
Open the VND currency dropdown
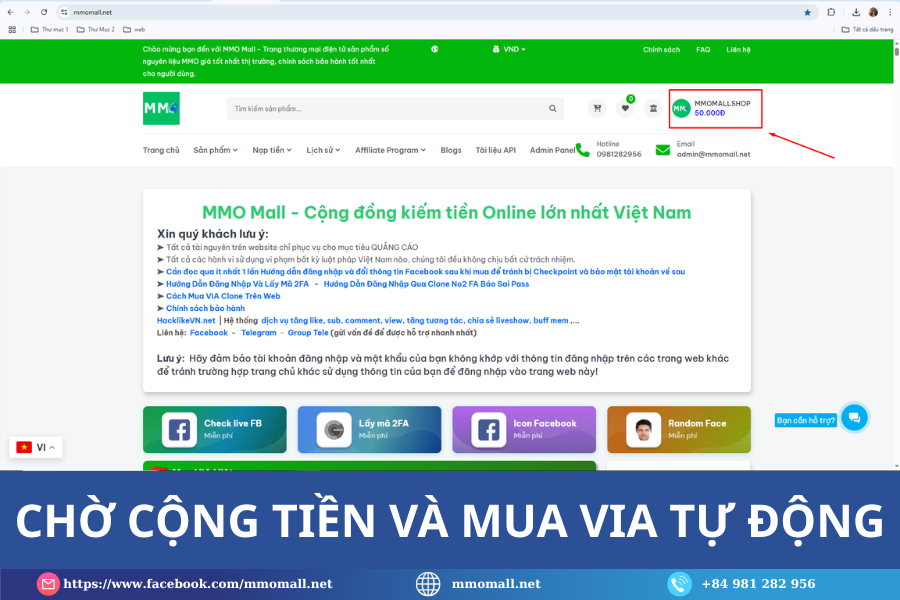pos(509,49)
